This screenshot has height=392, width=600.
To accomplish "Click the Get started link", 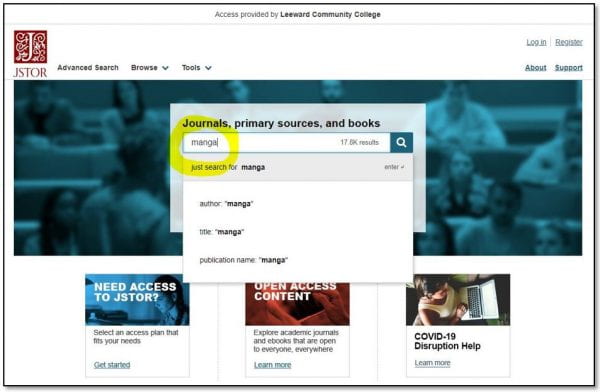I will point(112,365).
